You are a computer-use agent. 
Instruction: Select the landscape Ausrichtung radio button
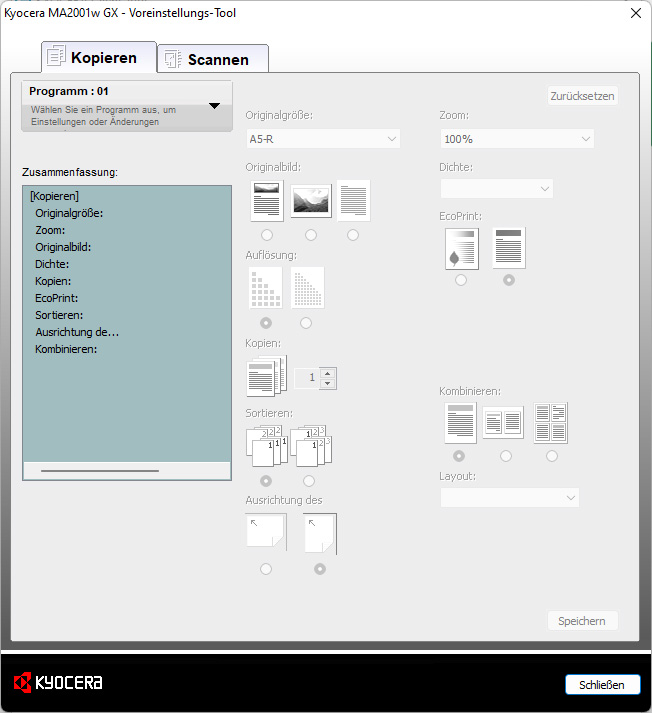(x=266, y=569)
